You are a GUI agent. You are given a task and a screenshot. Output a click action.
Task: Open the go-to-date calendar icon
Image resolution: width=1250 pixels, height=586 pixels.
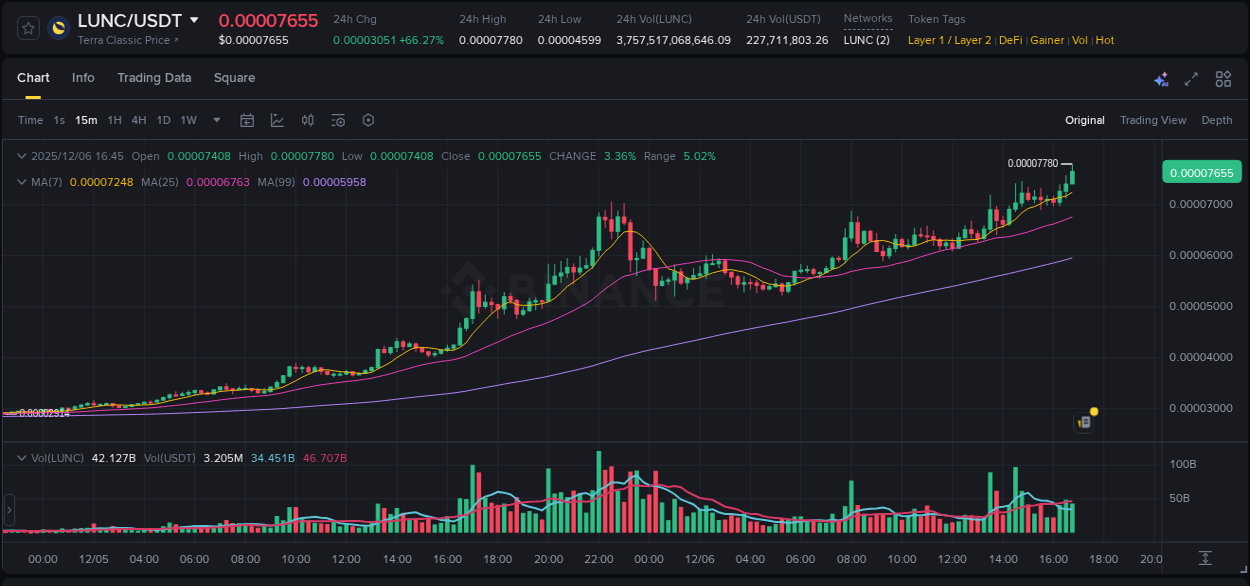click(247, 120)
